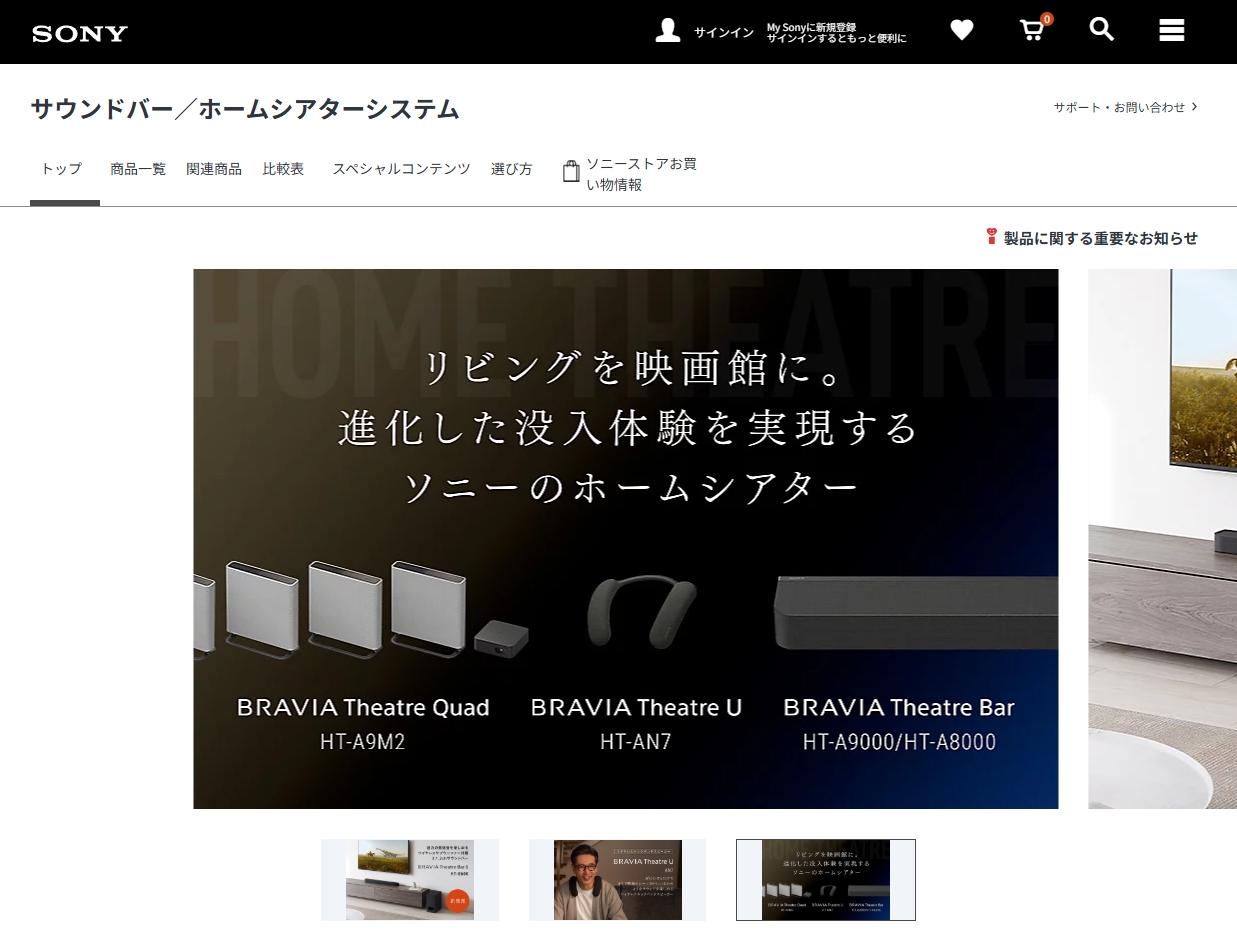Click the Sony Store shopping bag icon

pyautogui.click(x=571, y=172)
